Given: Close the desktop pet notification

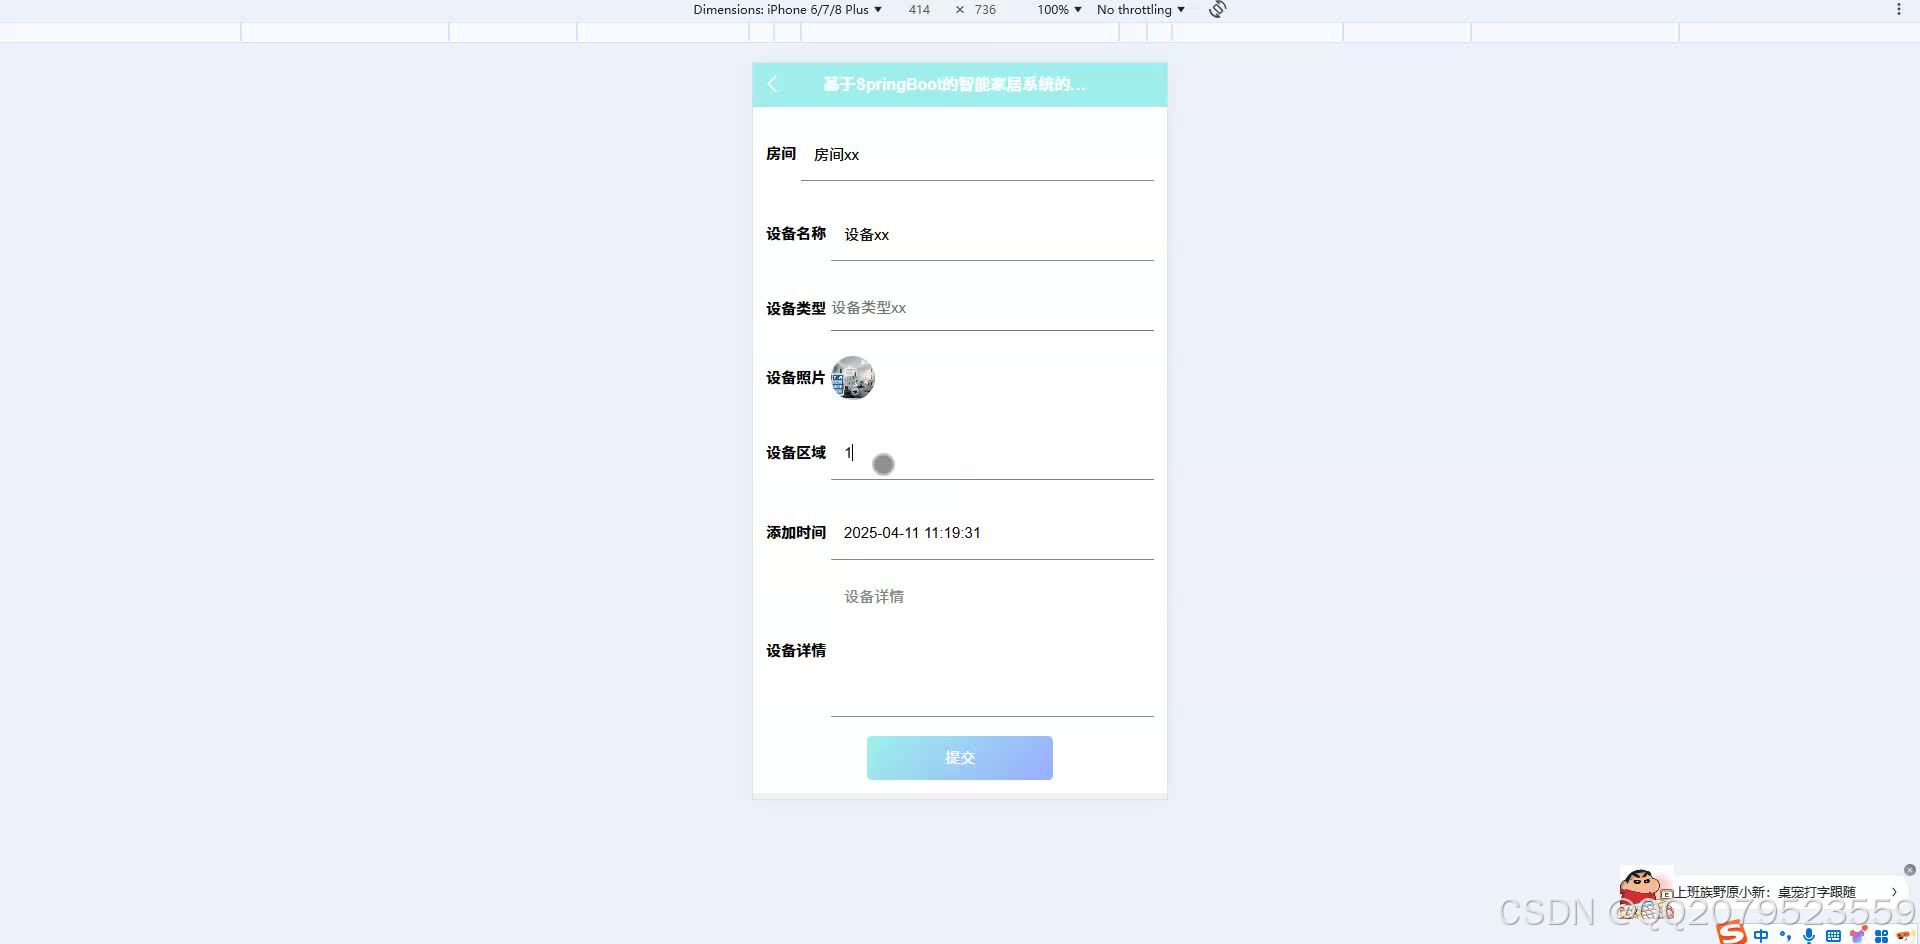Looking at the screenshot, I should point(1910,870).
